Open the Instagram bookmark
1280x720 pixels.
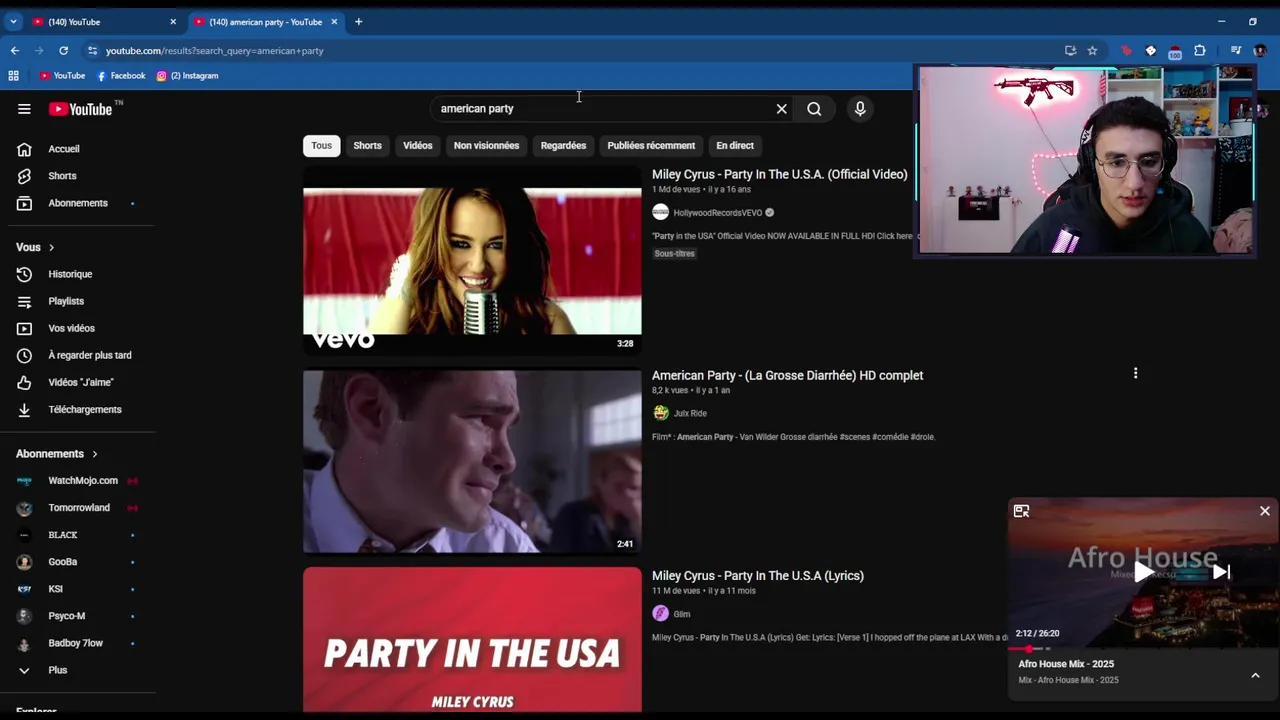pos(187,75)
